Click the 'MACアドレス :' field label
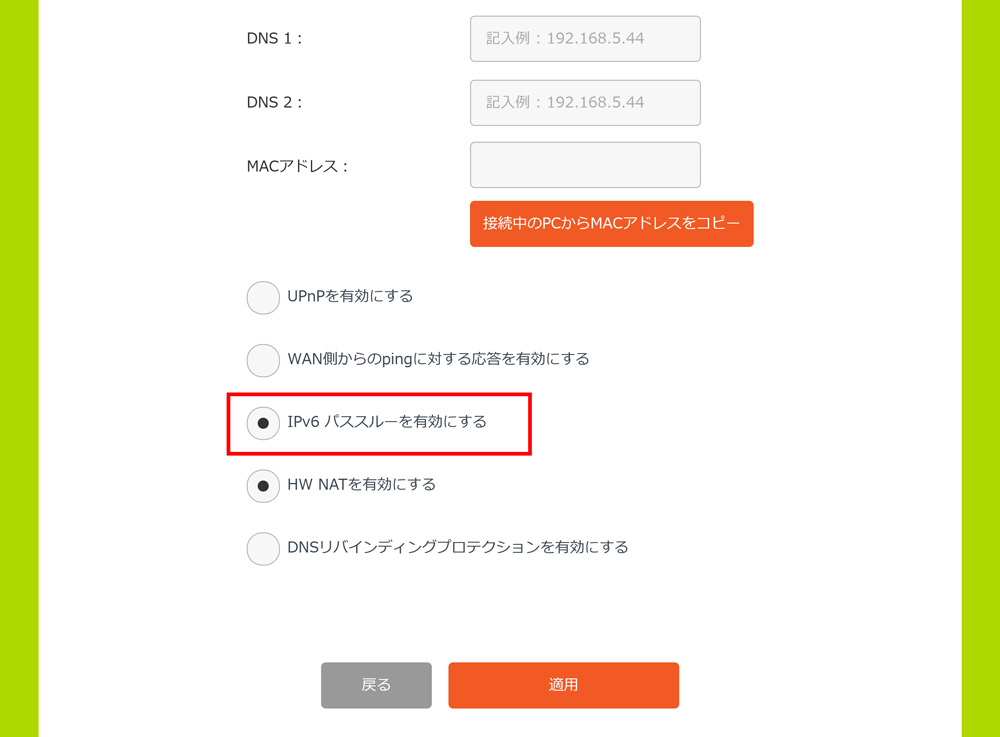Screen dimensions: 1000x737 (x=297, y=166)
